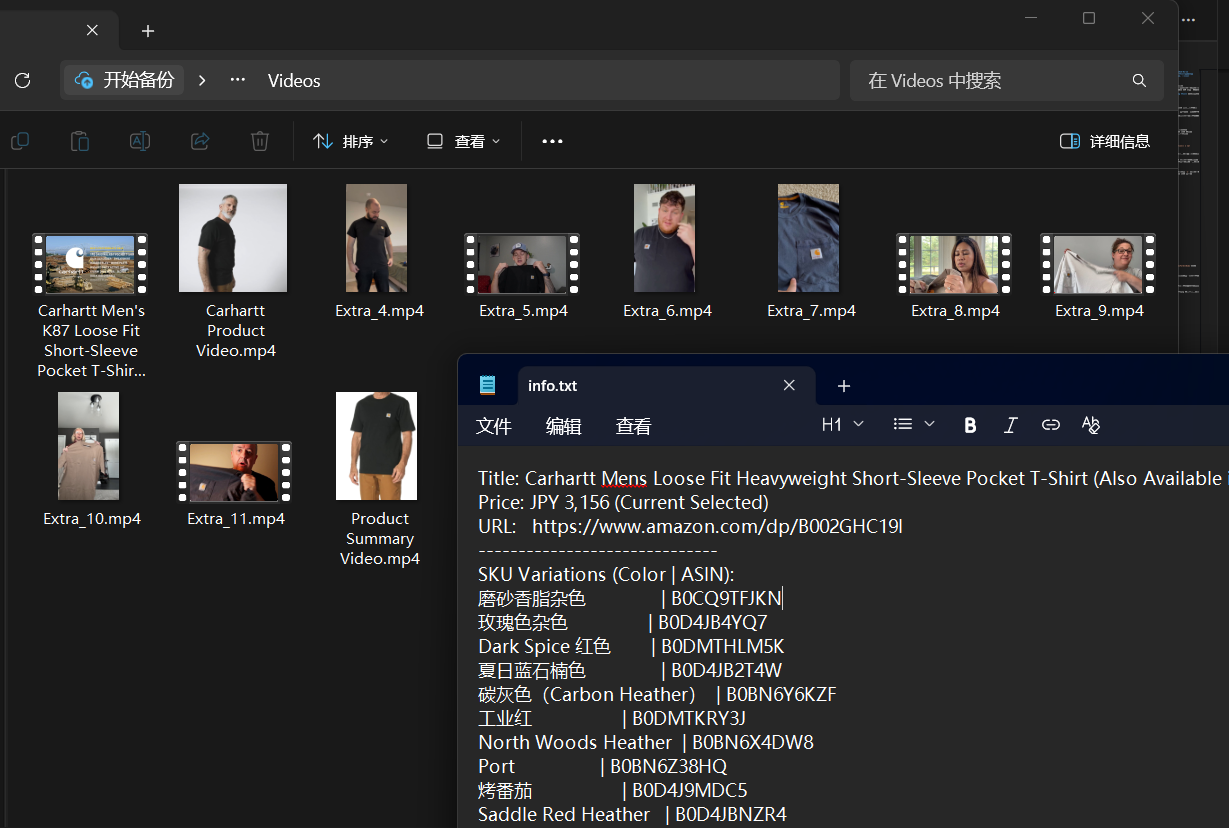Open the 编辑 menu in Notepad
This screenshot has height=828, width=1229.
point(564,427)
